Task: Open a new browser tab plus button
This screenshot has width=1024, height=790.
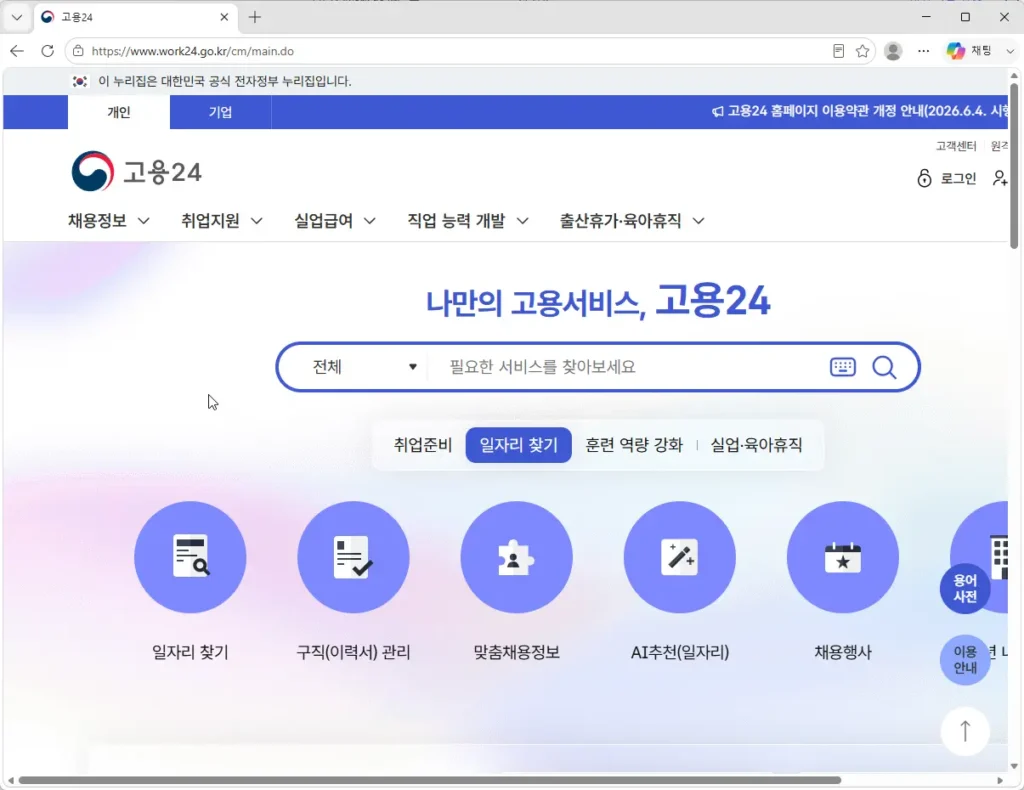Action: (x=255, y=17)
